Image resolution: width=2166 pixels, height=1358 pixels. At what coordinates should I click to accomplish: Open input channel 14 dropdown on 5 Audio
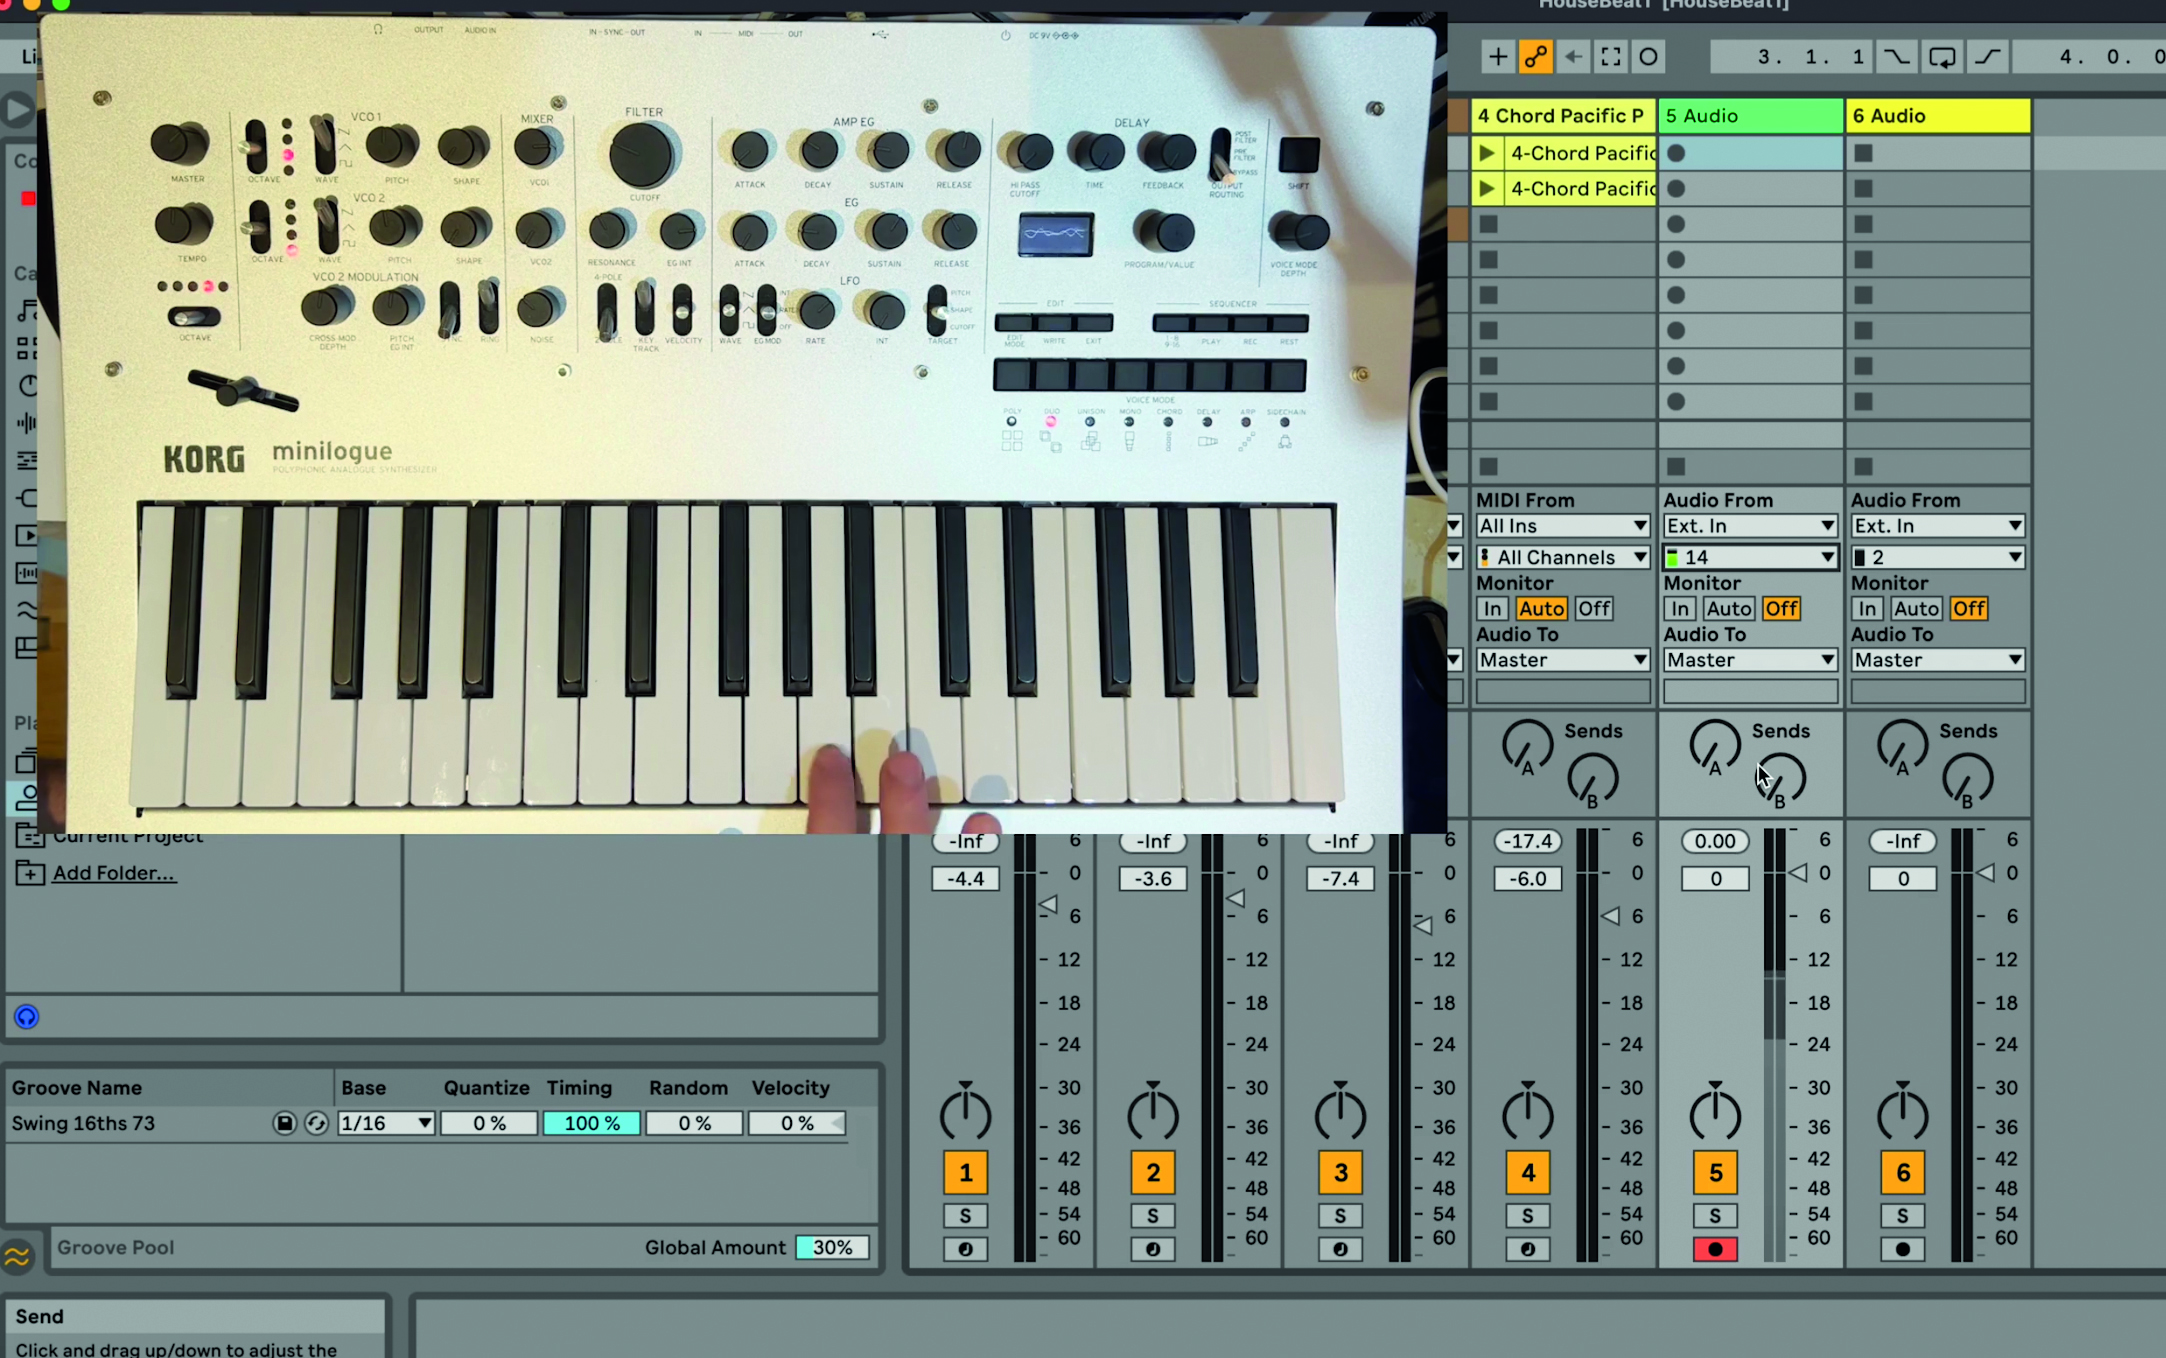pyautogui.click(x=1750, y=557)
